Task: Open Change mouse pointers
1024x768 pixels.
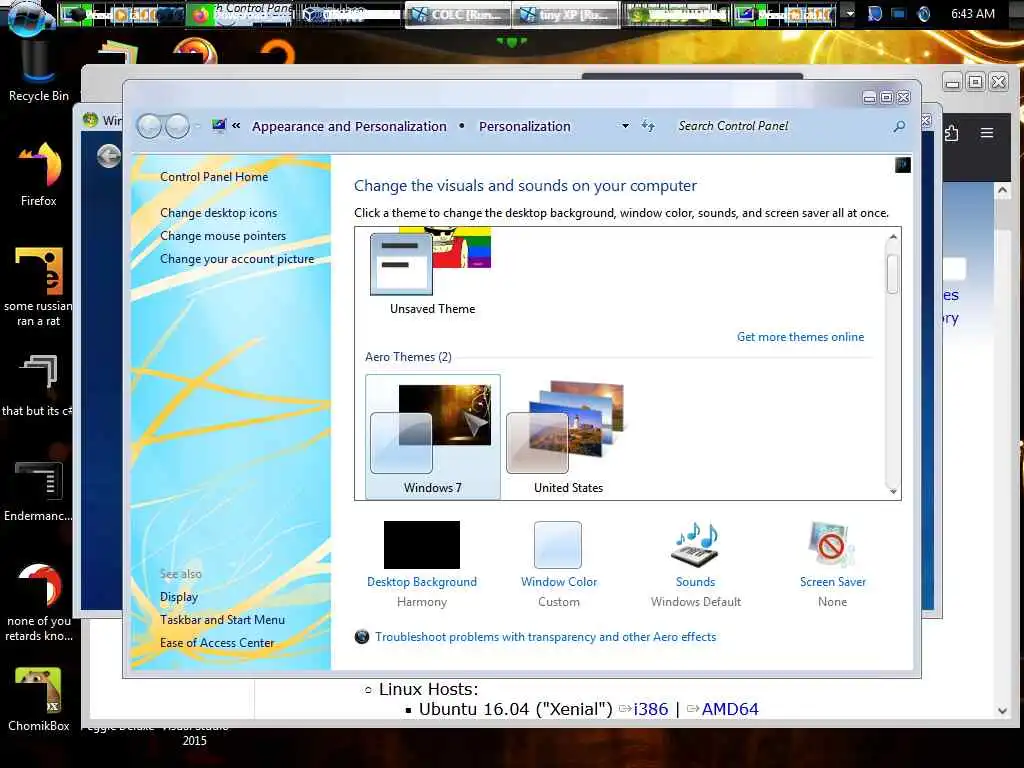Action: [223, 236]
